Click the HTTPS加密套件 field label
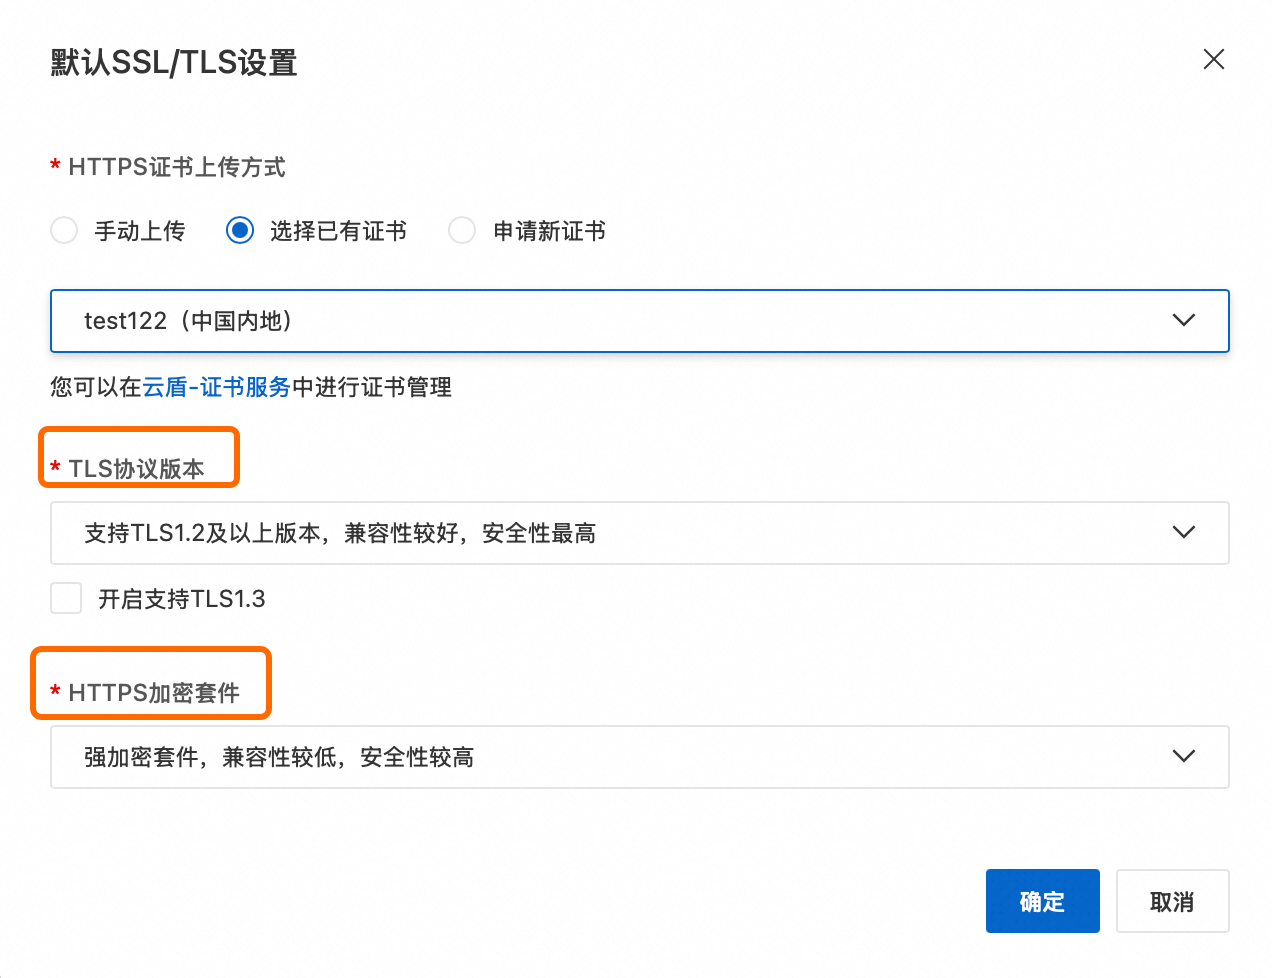 click(154, 692)
